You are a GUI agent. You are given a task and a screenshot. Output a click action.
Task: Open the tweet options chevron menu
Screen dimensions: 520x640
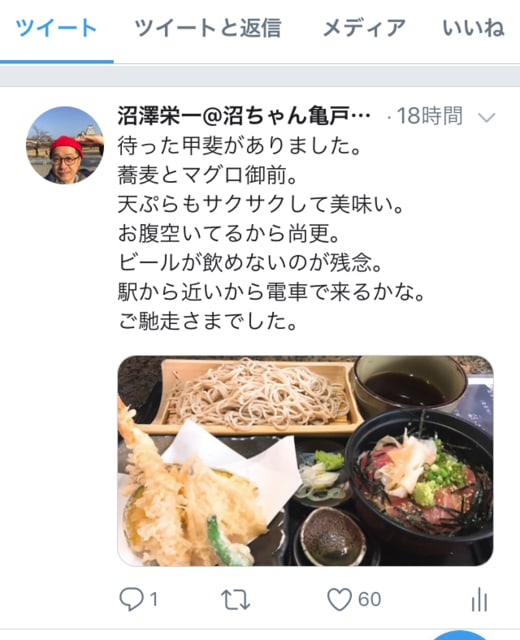click(x=487, y=118)
